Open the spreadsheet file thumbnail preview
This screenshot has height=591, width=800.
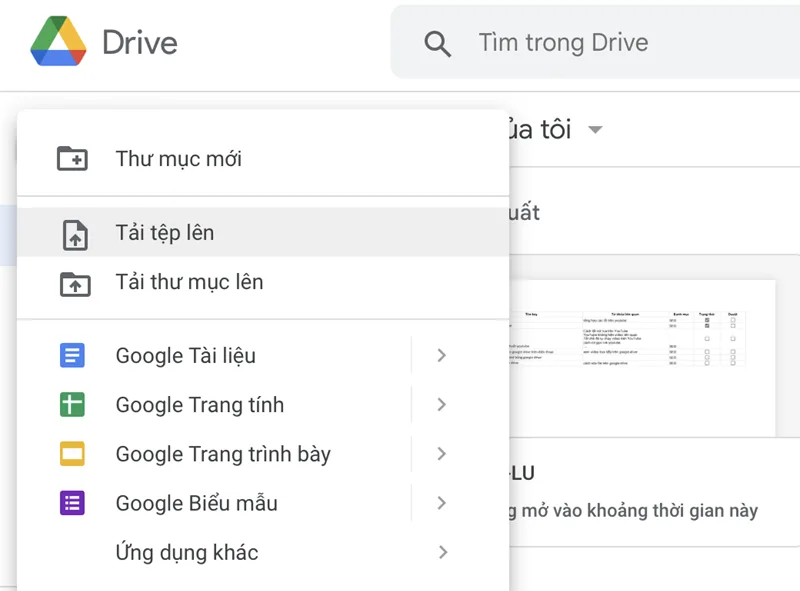point(643,358)
